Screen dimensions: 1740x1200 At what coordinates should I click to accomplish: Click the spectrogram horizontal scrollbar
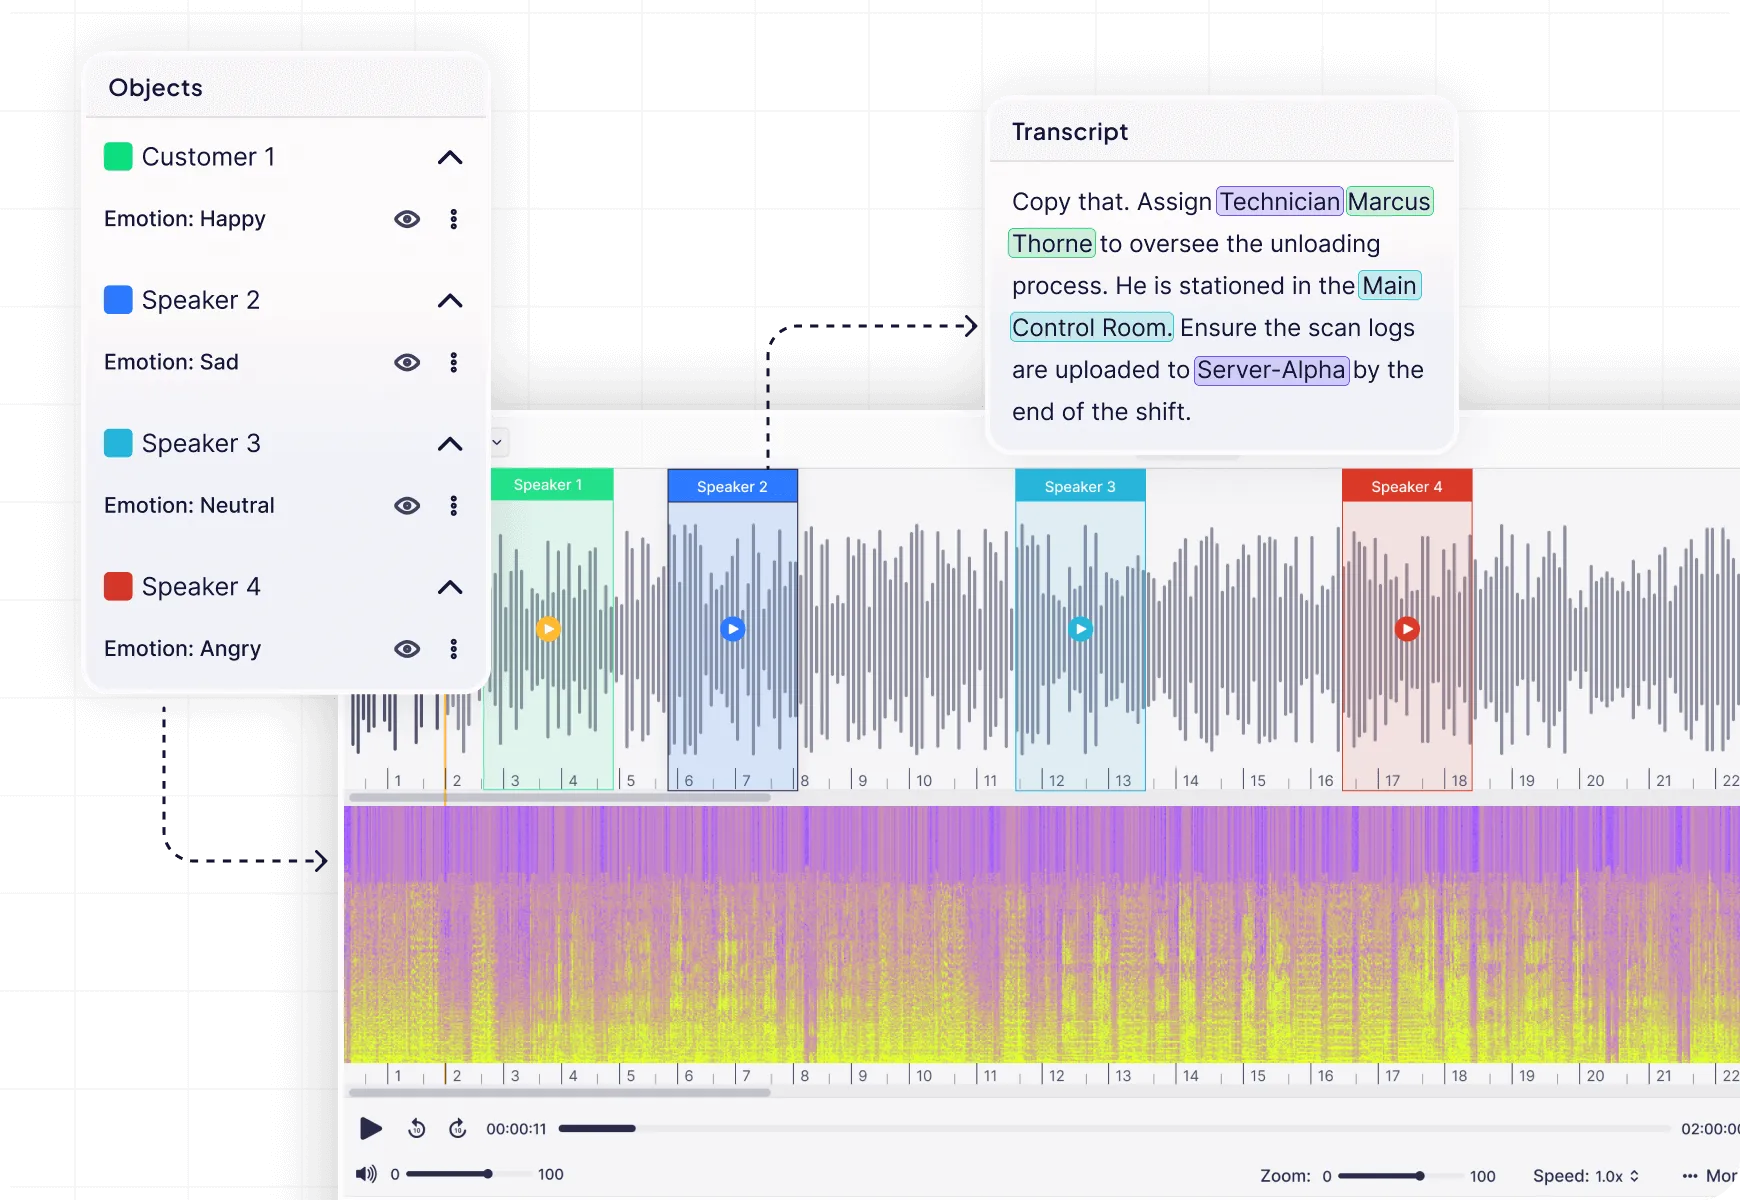(x=559, y=1093)
